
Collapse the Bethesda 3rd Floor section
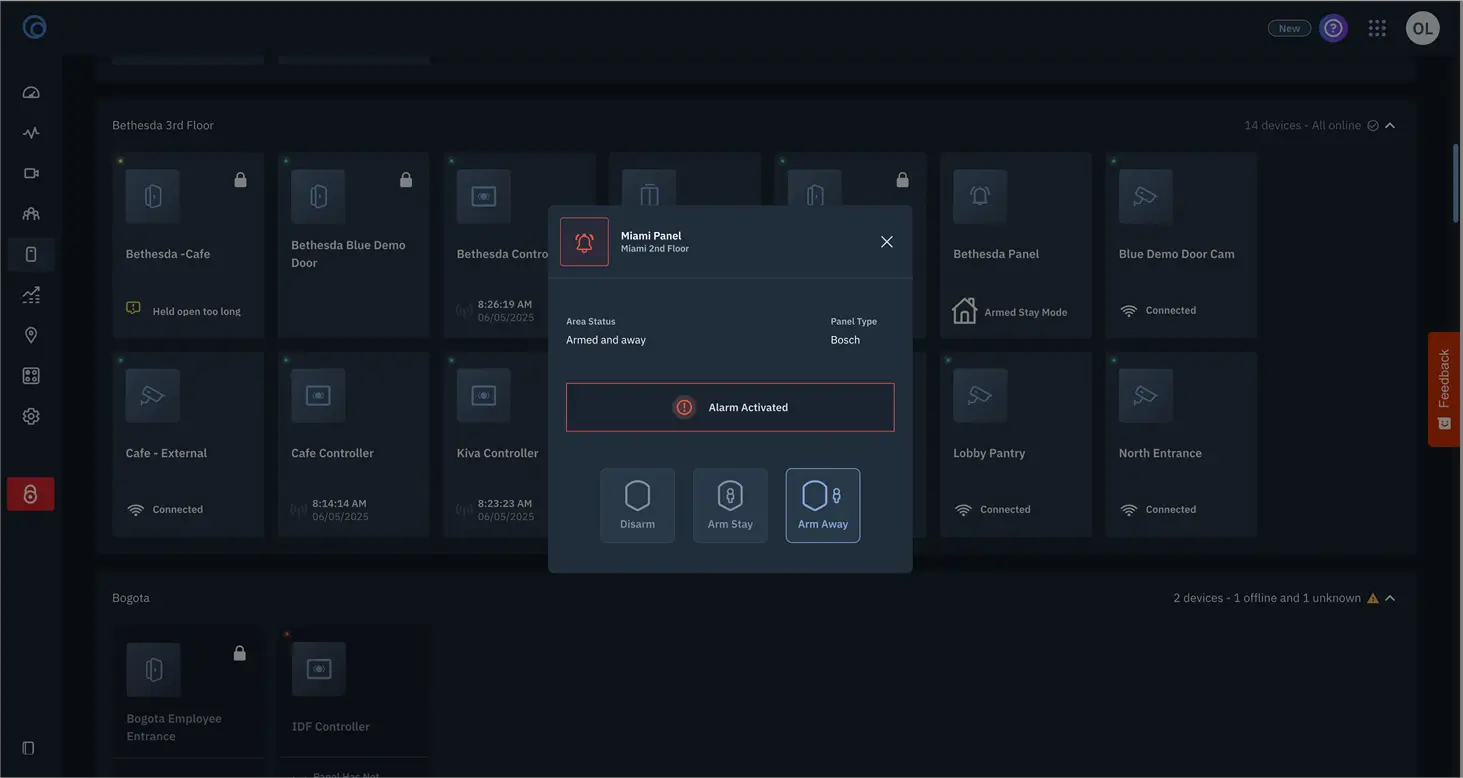pyautogui.click(x=1390, y=126)
